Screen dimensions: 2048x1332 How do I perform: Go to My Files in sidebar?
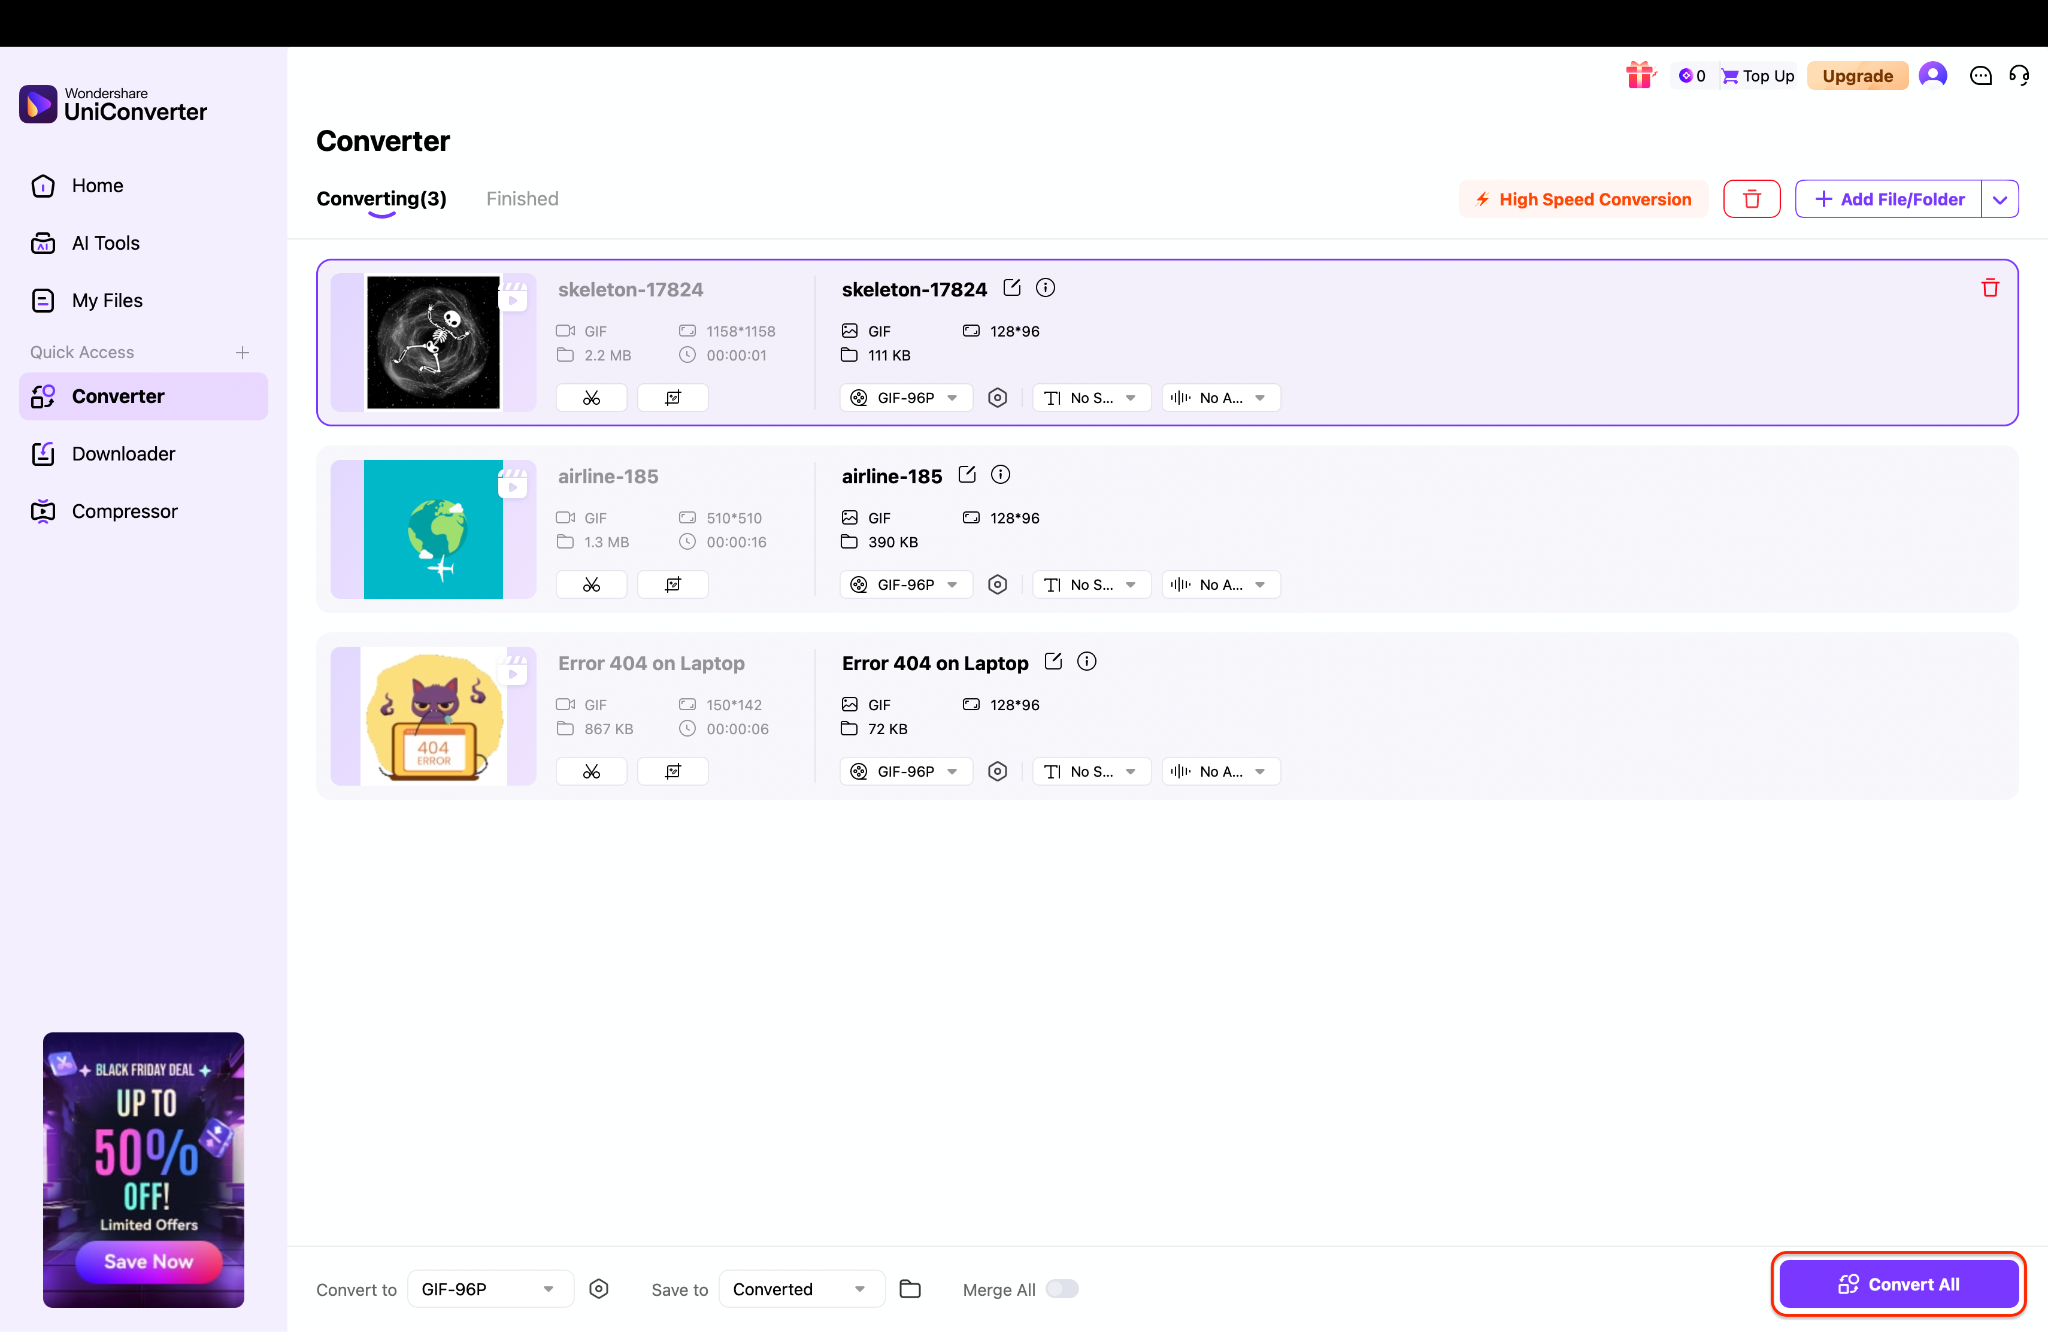tap(109, 300)
